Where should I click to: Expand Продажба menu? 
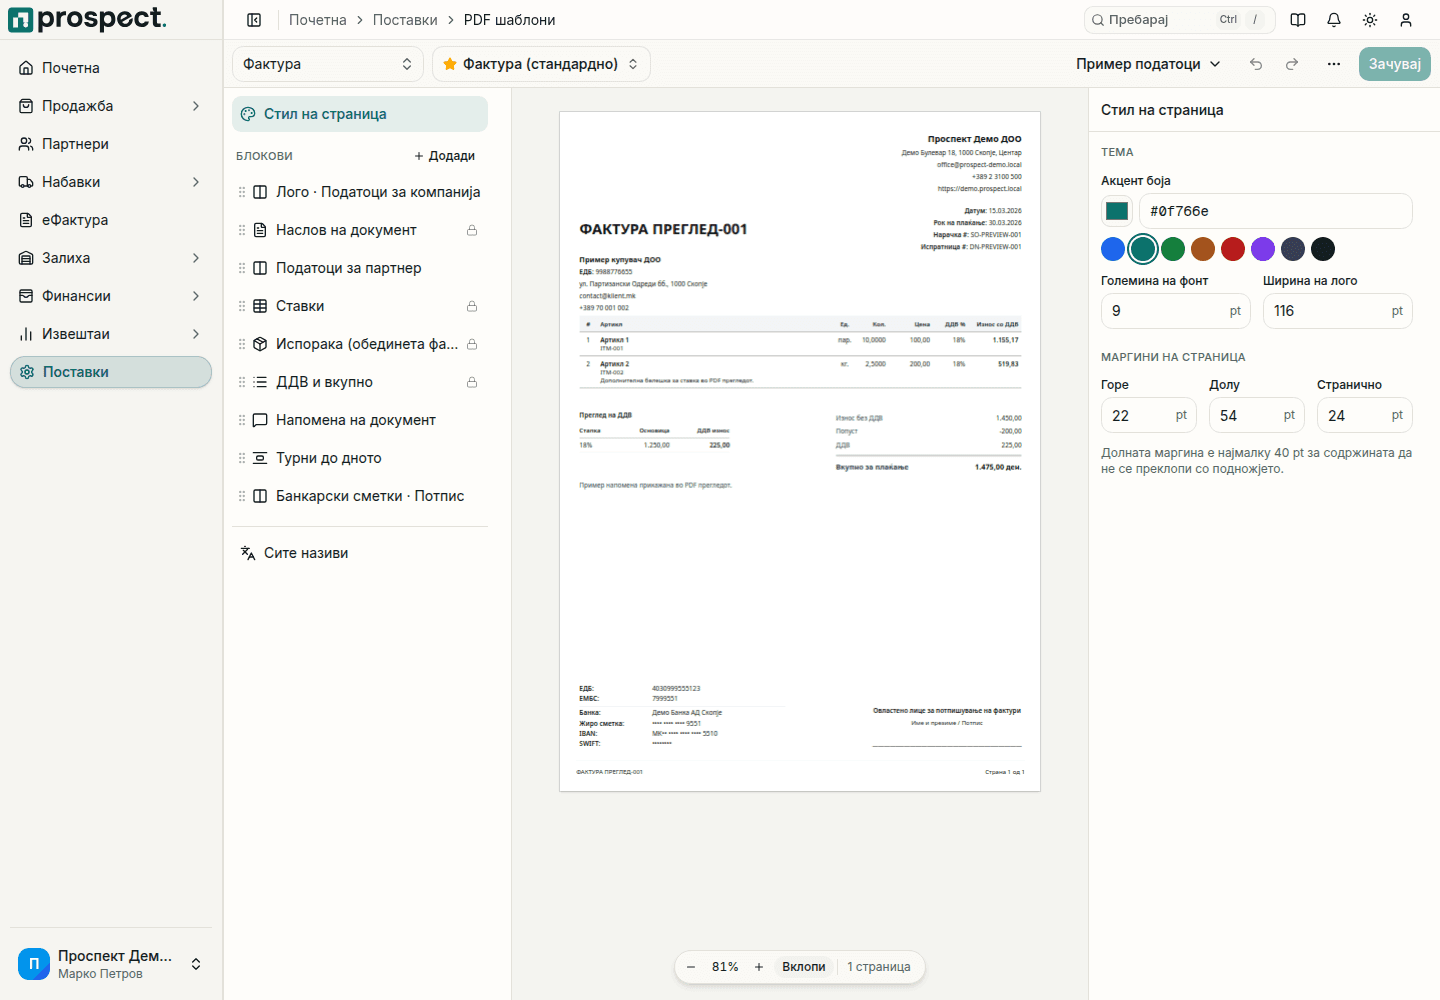tap(111, 106)
